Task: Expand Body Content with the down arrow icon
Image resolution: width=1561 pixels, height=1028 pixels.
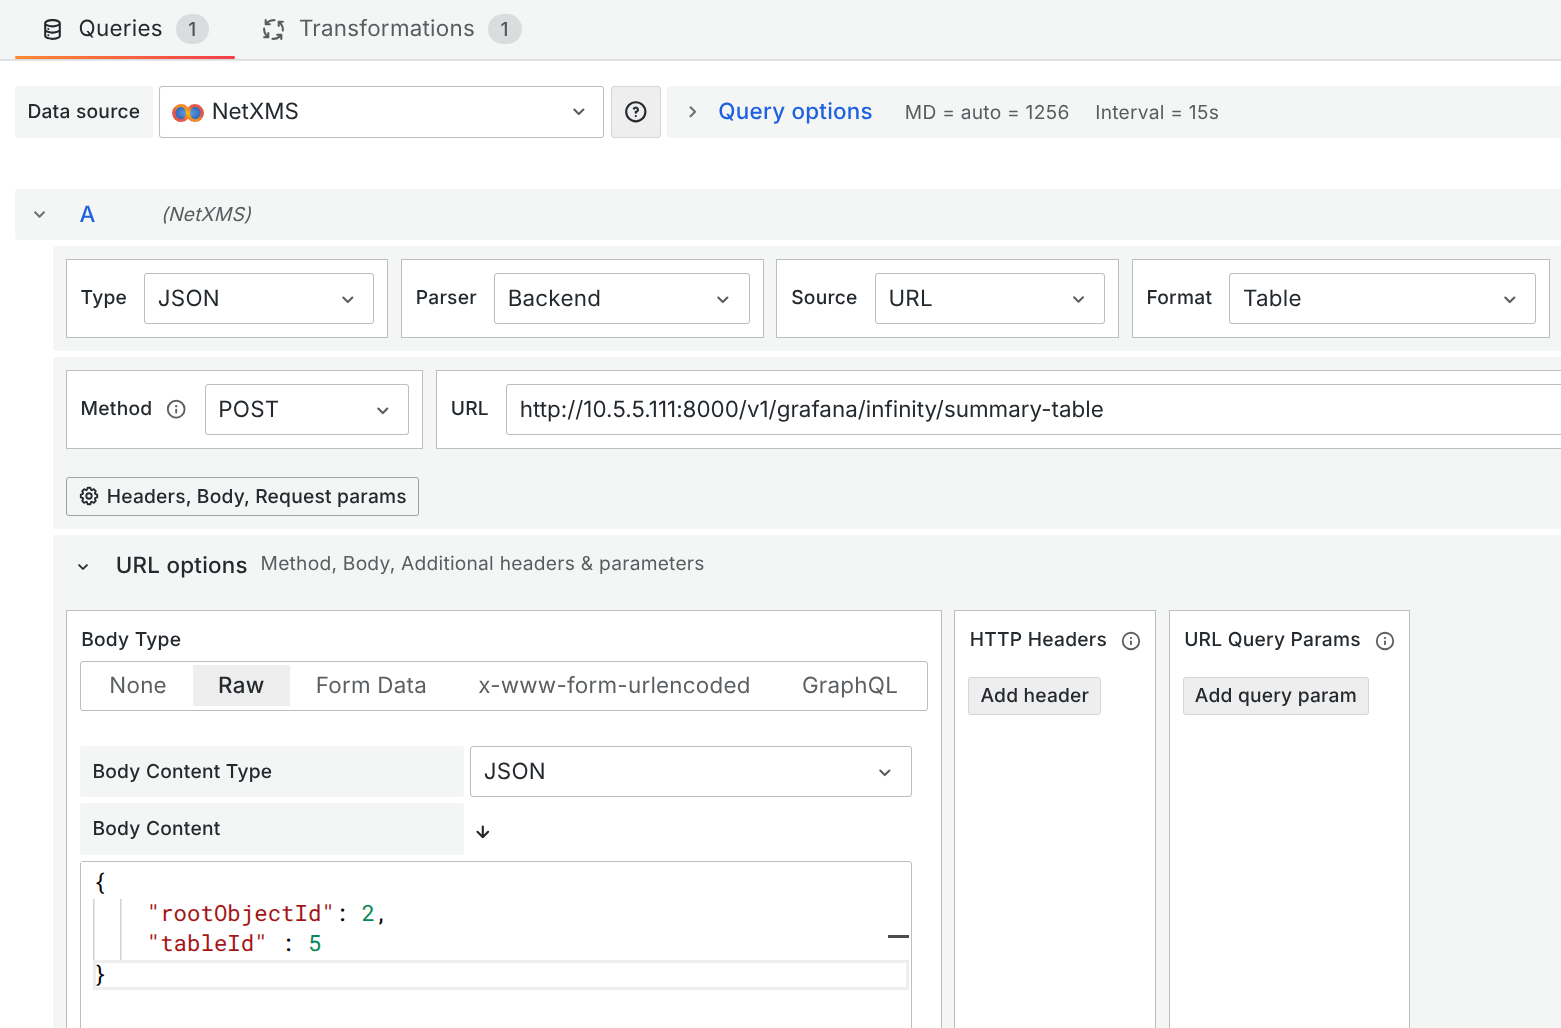Action: 483,830
